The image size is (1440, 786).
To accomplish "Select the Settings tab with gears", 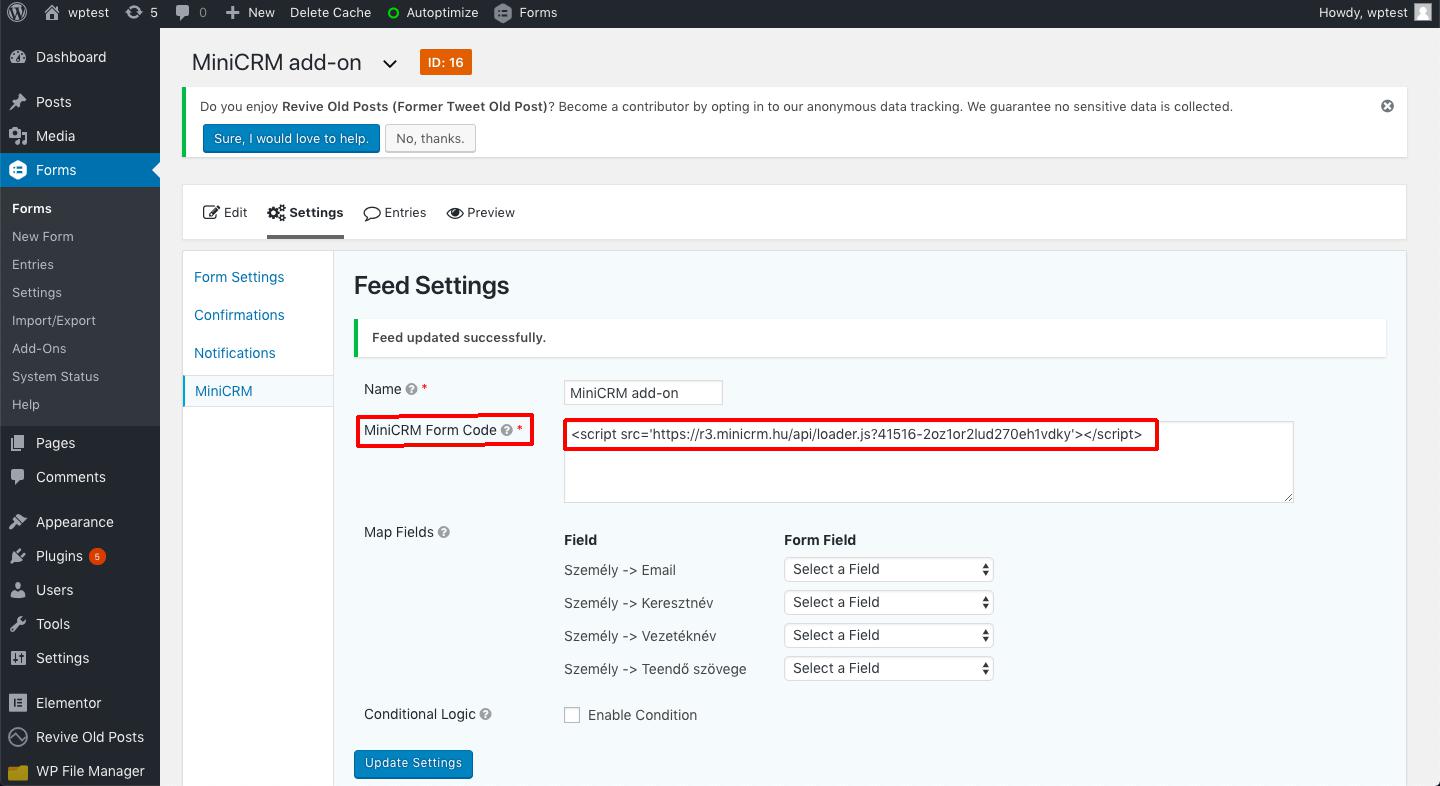I will tap(305, 212).
